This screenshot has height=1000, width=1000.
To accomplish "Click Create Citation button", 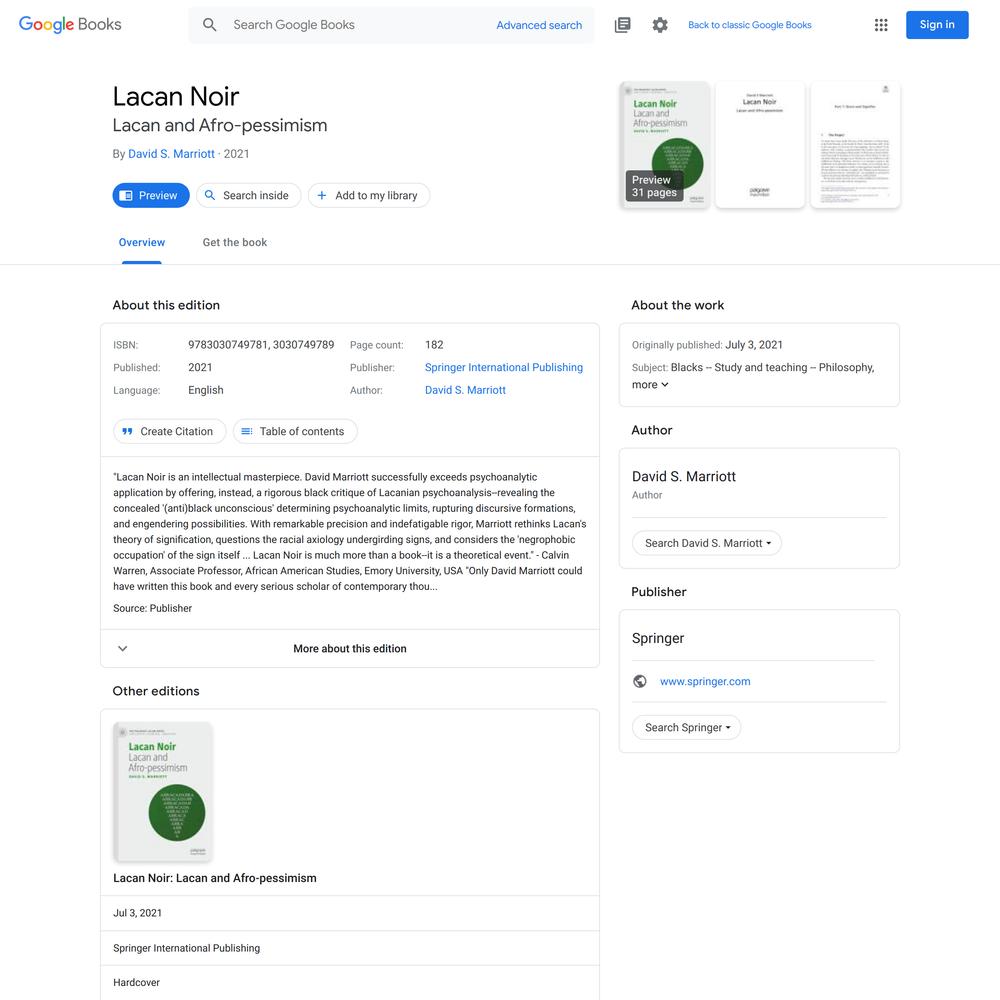I will [x=170, y=431].
